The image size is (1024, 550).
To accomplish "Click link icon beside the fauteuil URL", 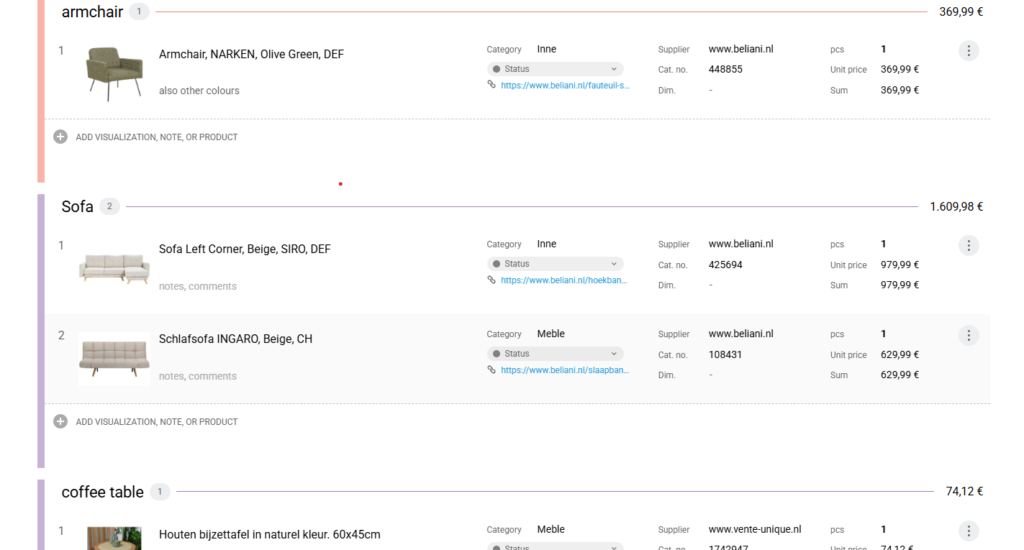I will (x=491, y=85).
